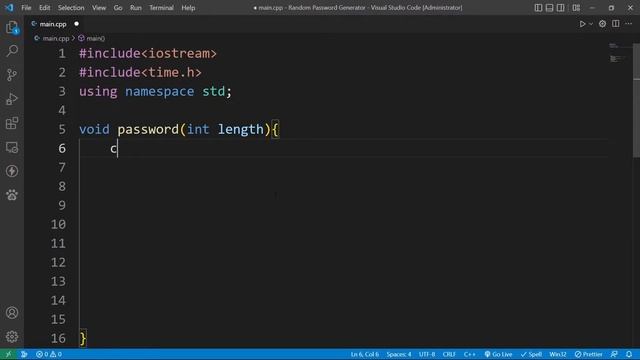This screenshot has height=360, width=640.
Task: Click the time.h include on line 2
Action: 140,73
